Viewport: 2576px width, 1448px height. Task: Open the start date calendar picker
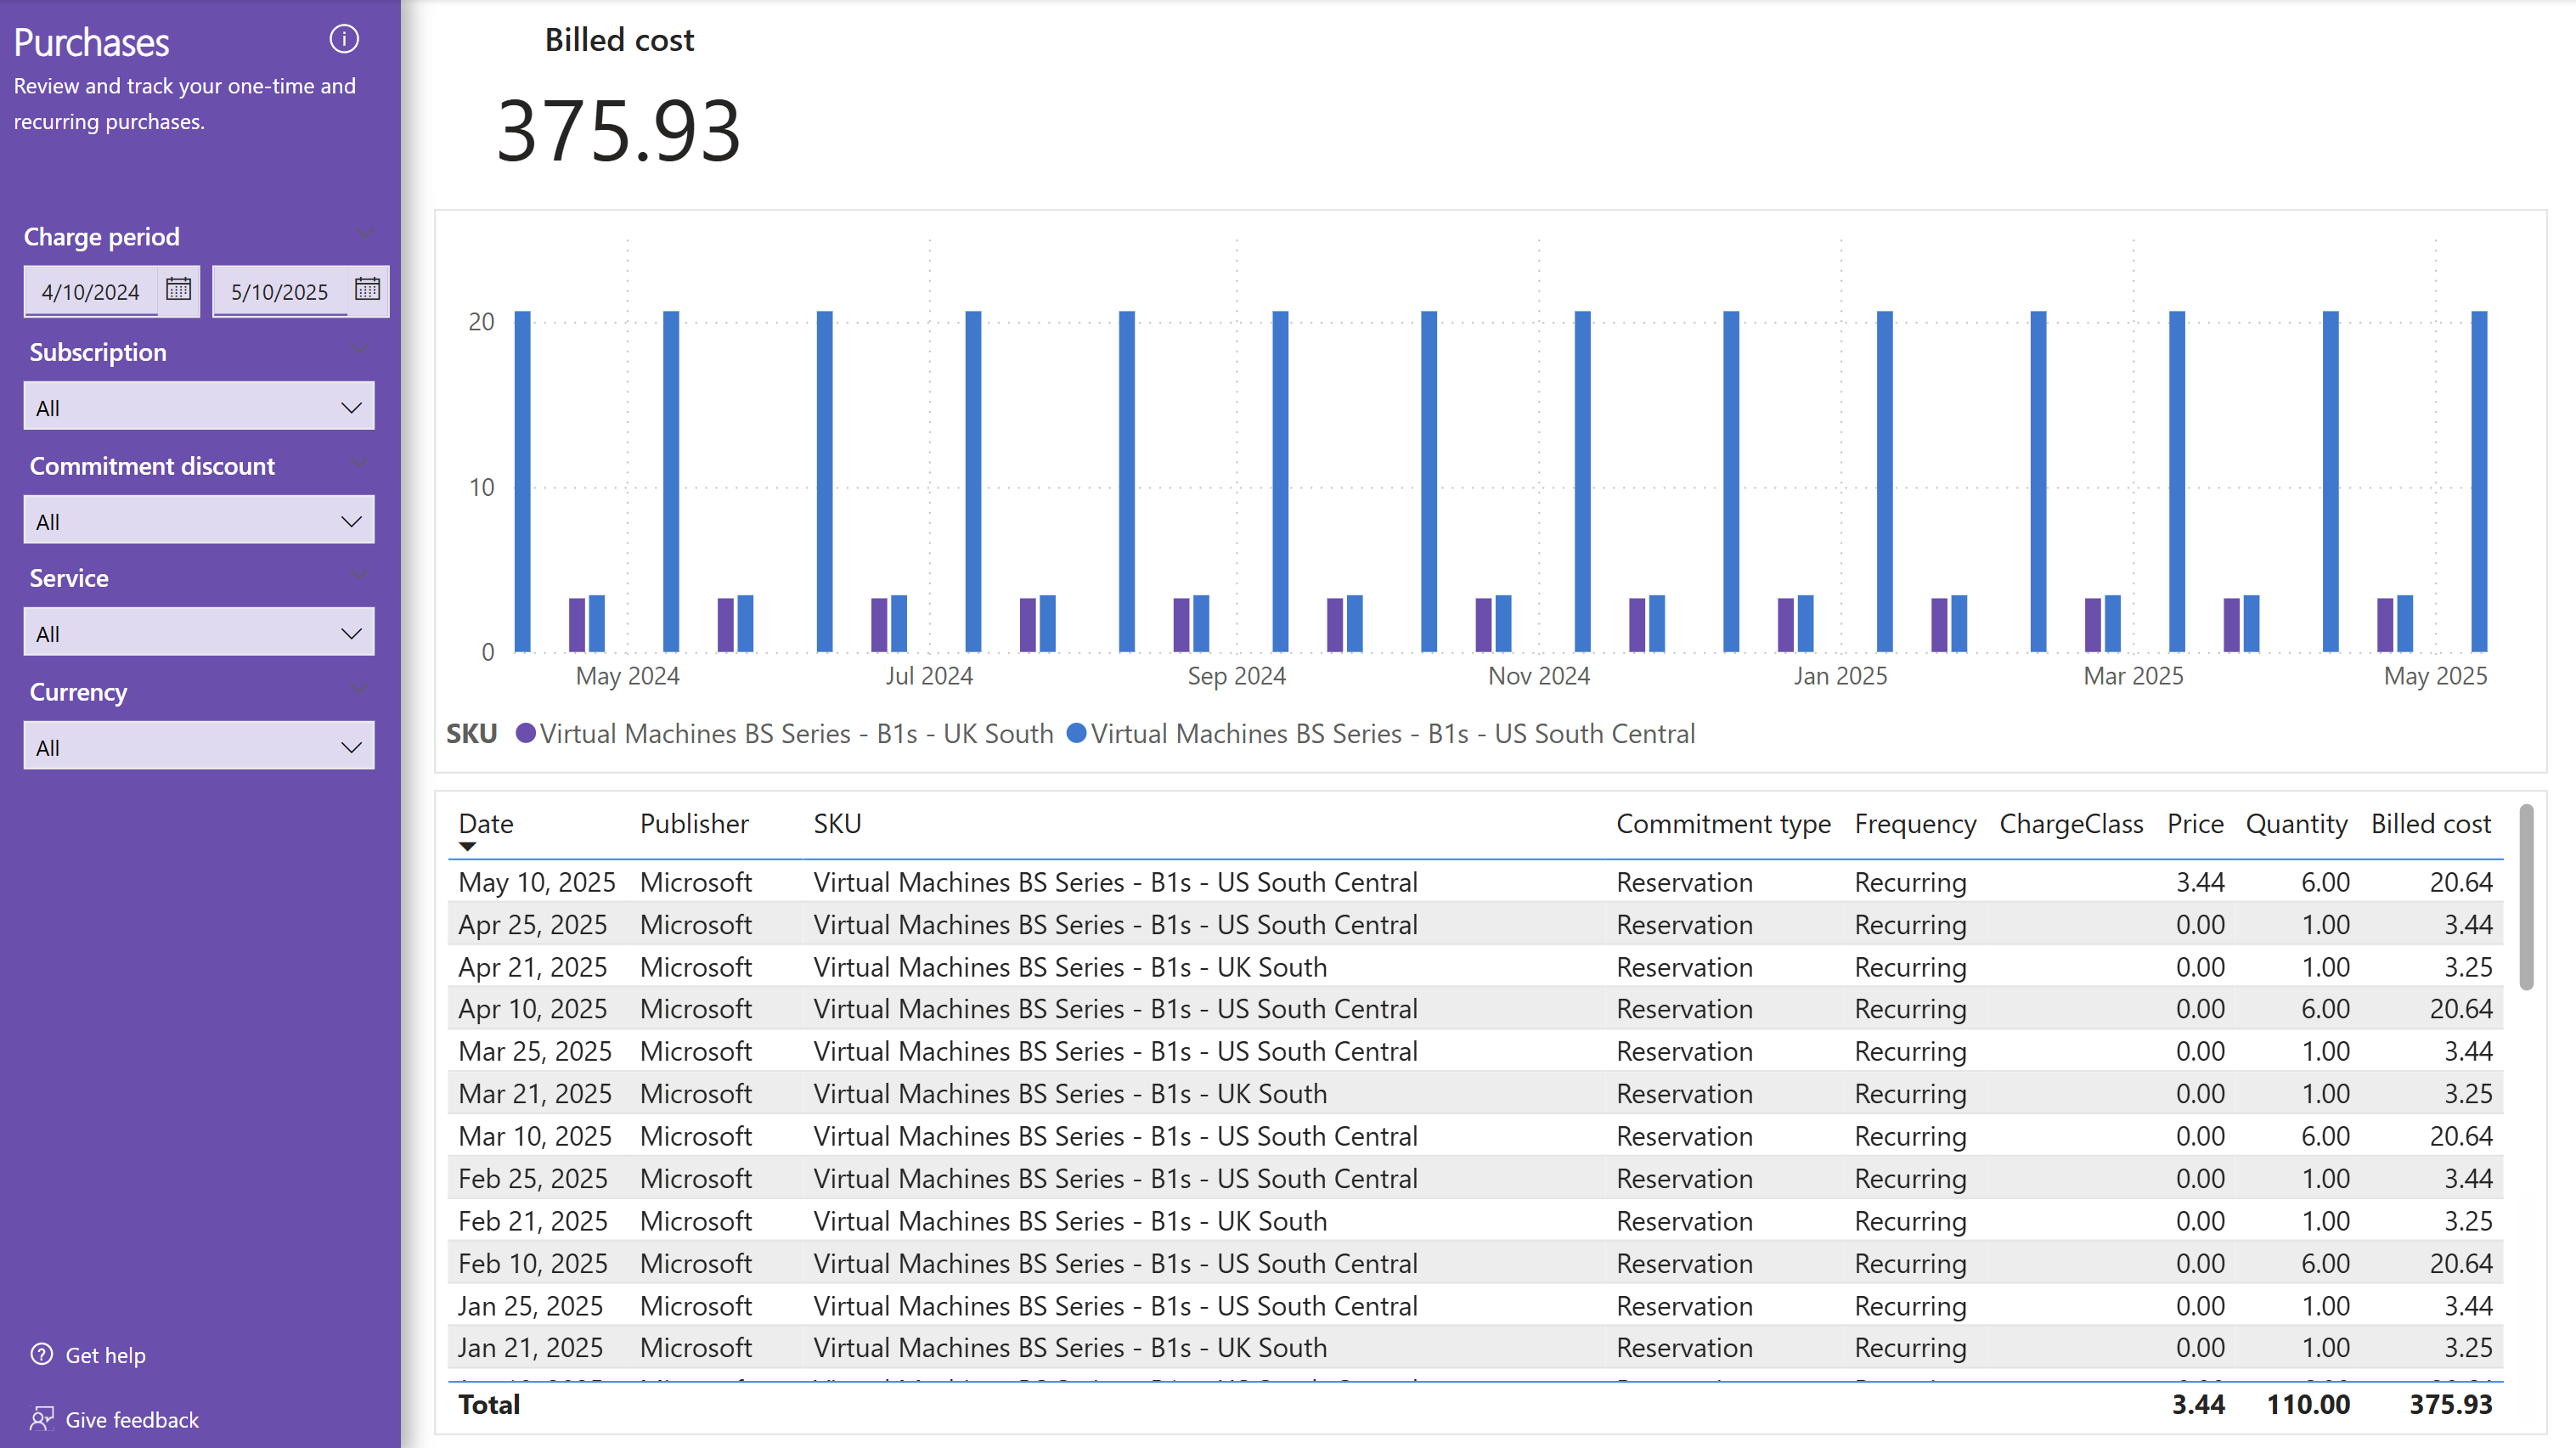178,289
